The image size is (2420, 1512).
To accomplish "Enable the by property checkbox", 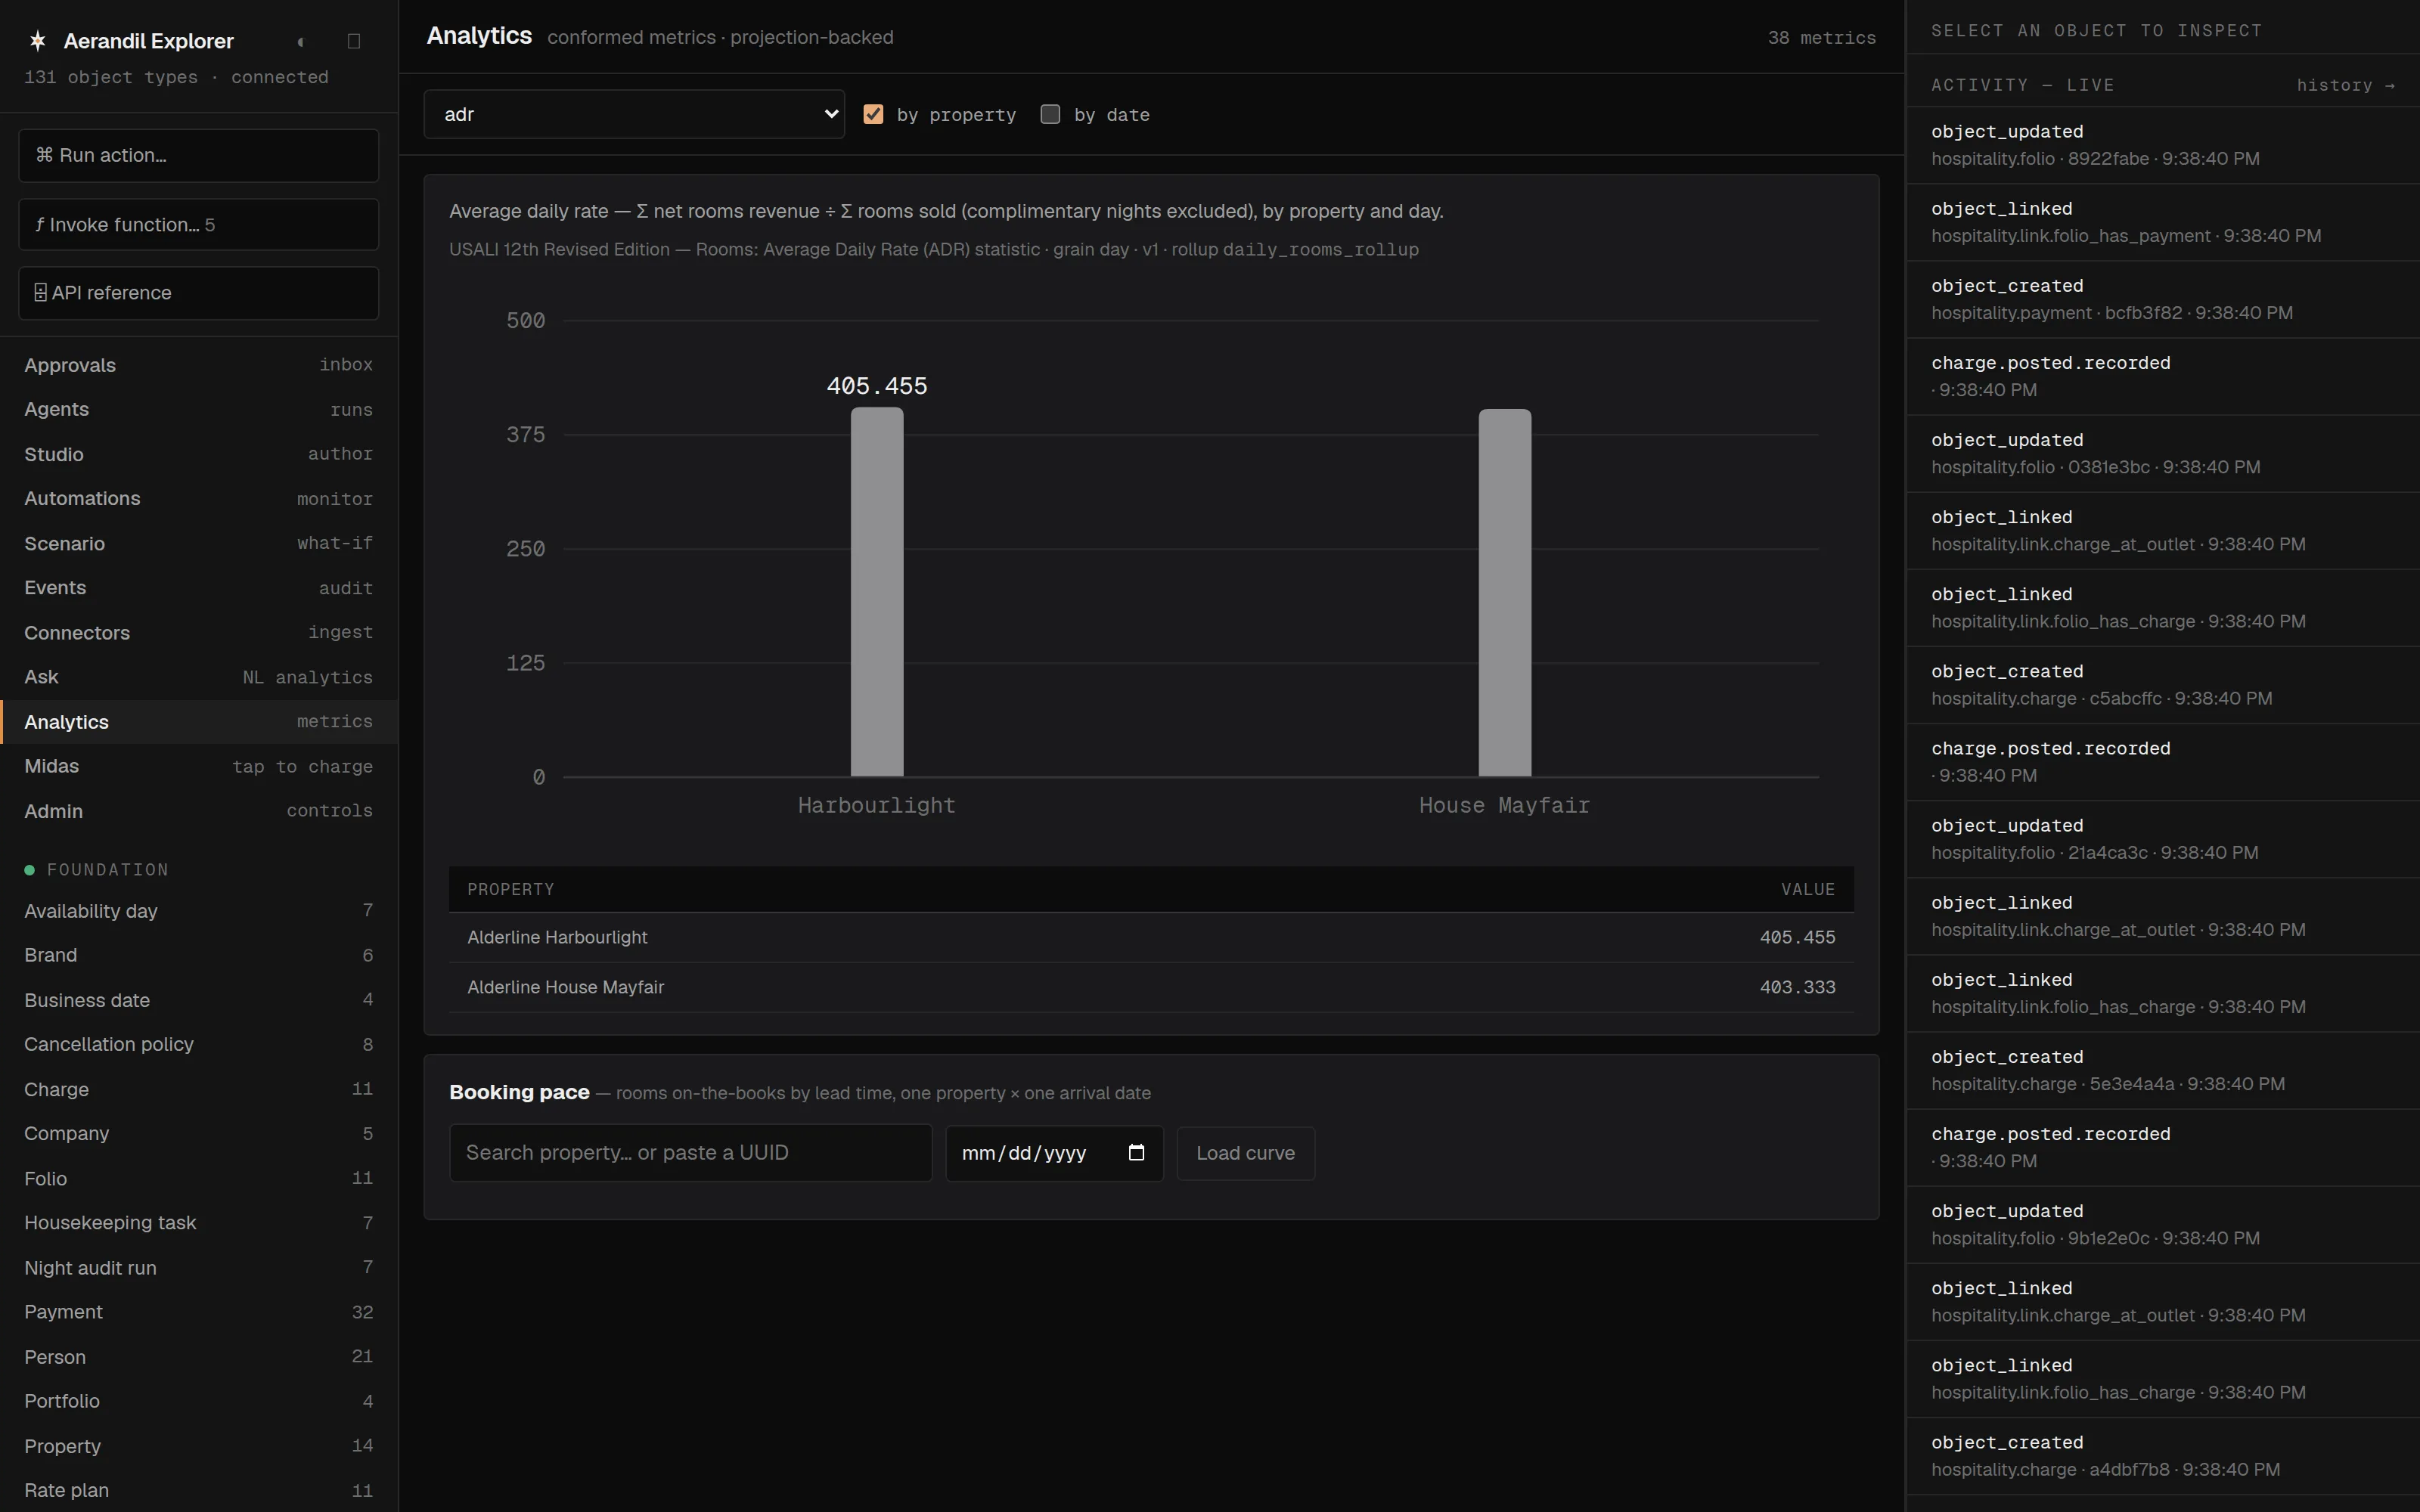I will tap(873, 114).
